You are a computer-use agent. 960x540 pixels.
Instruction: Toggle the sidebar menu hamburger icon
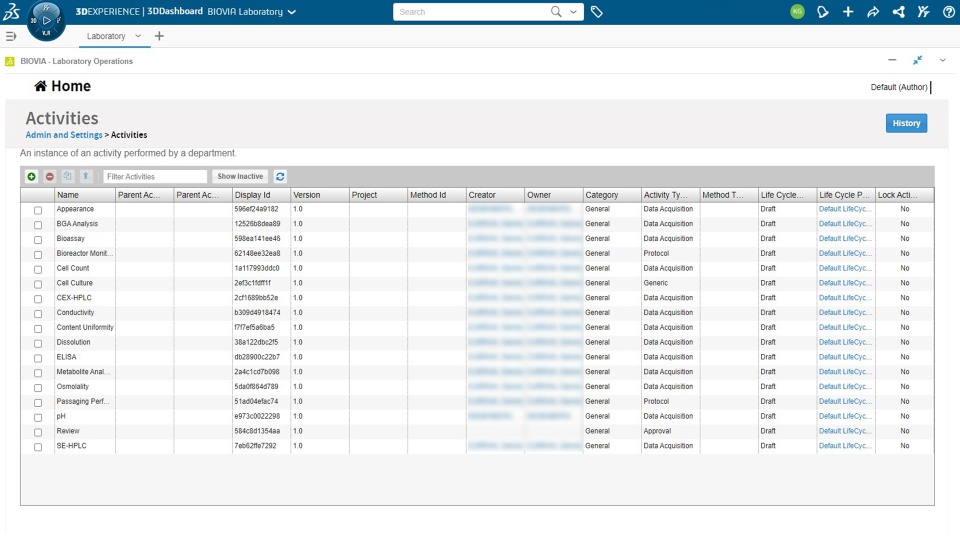coord(10,36)
